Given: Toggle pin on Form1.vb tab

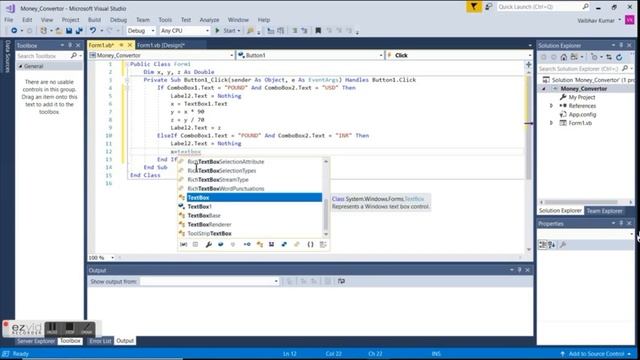Looking at the screenshot, I should tap(121, 45).
